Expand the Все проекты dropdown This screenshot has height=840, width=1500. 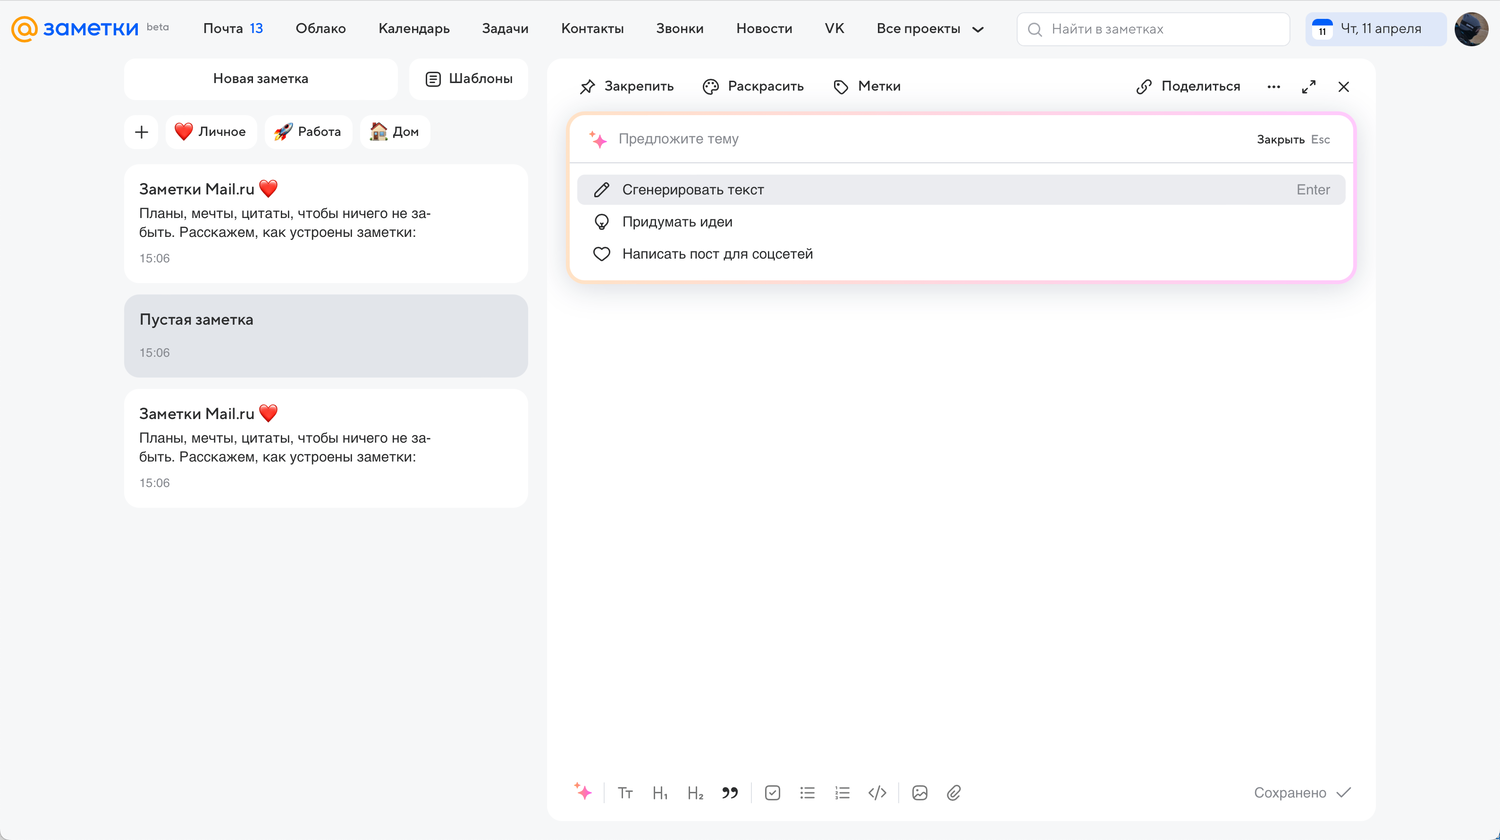930,29
